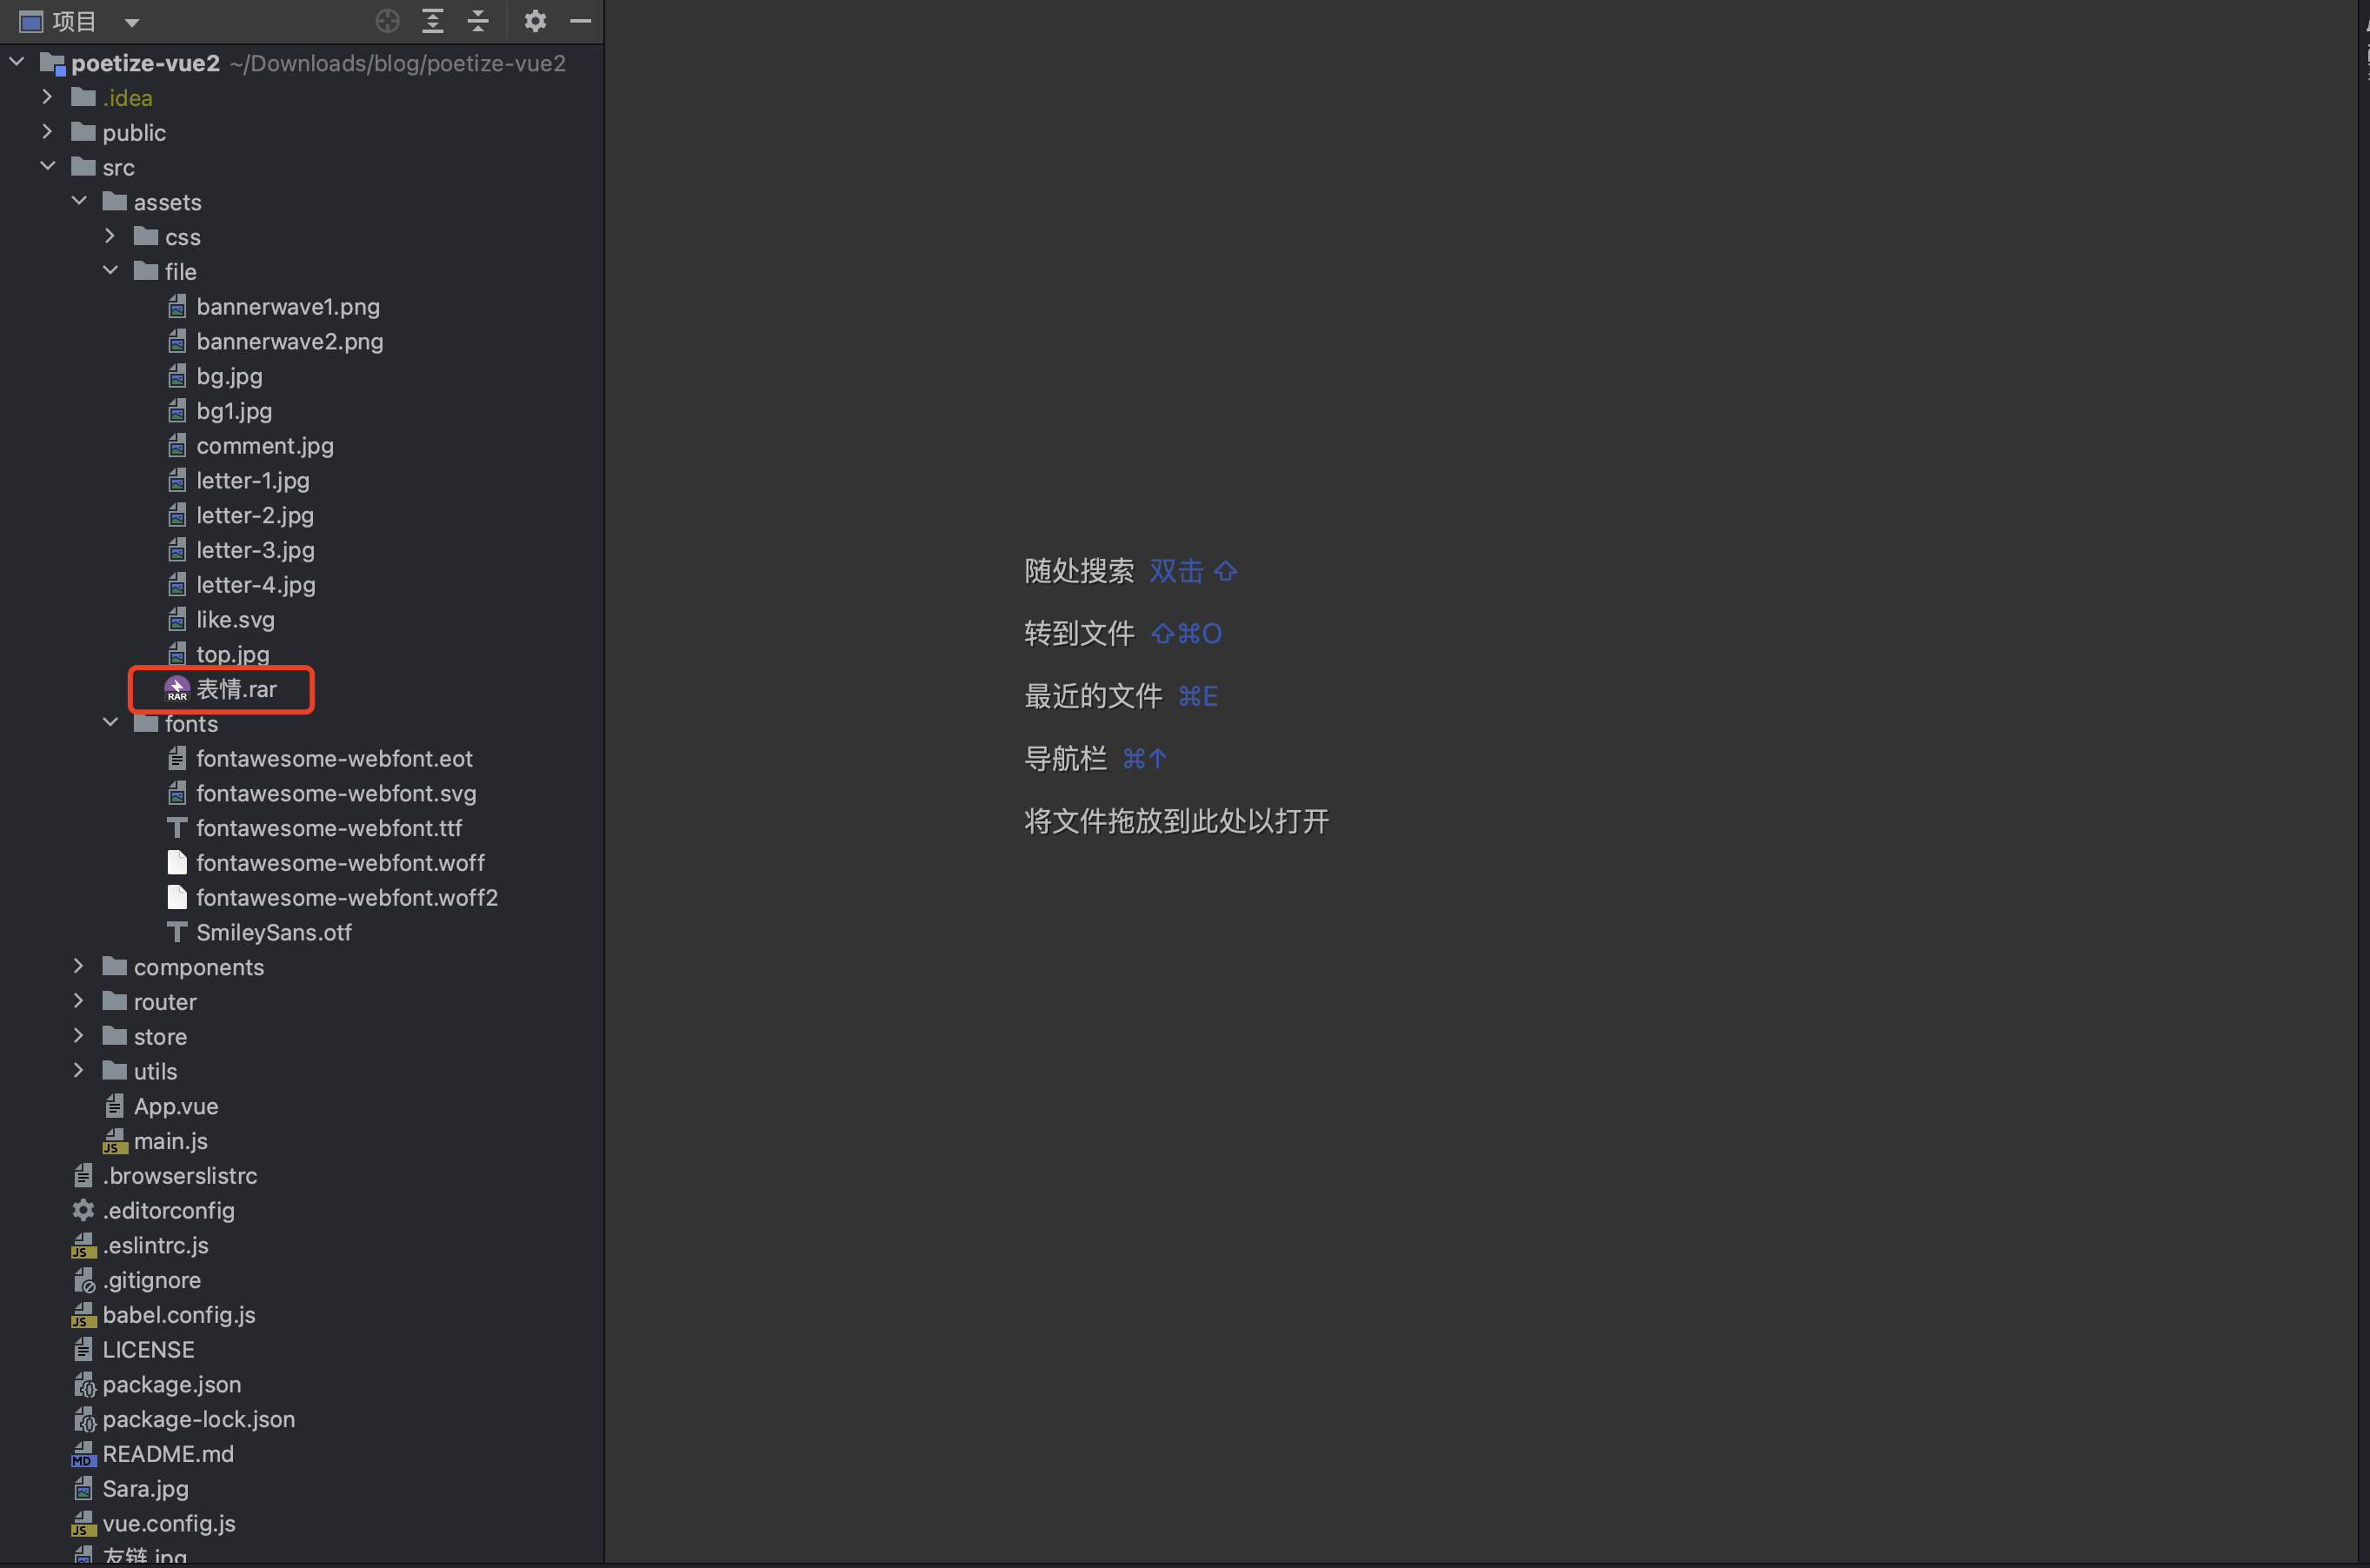Select SmileySans.otf font file
Image resolution: width=2370 pixels, height=1568 pixels.
(x=273, y=932)
